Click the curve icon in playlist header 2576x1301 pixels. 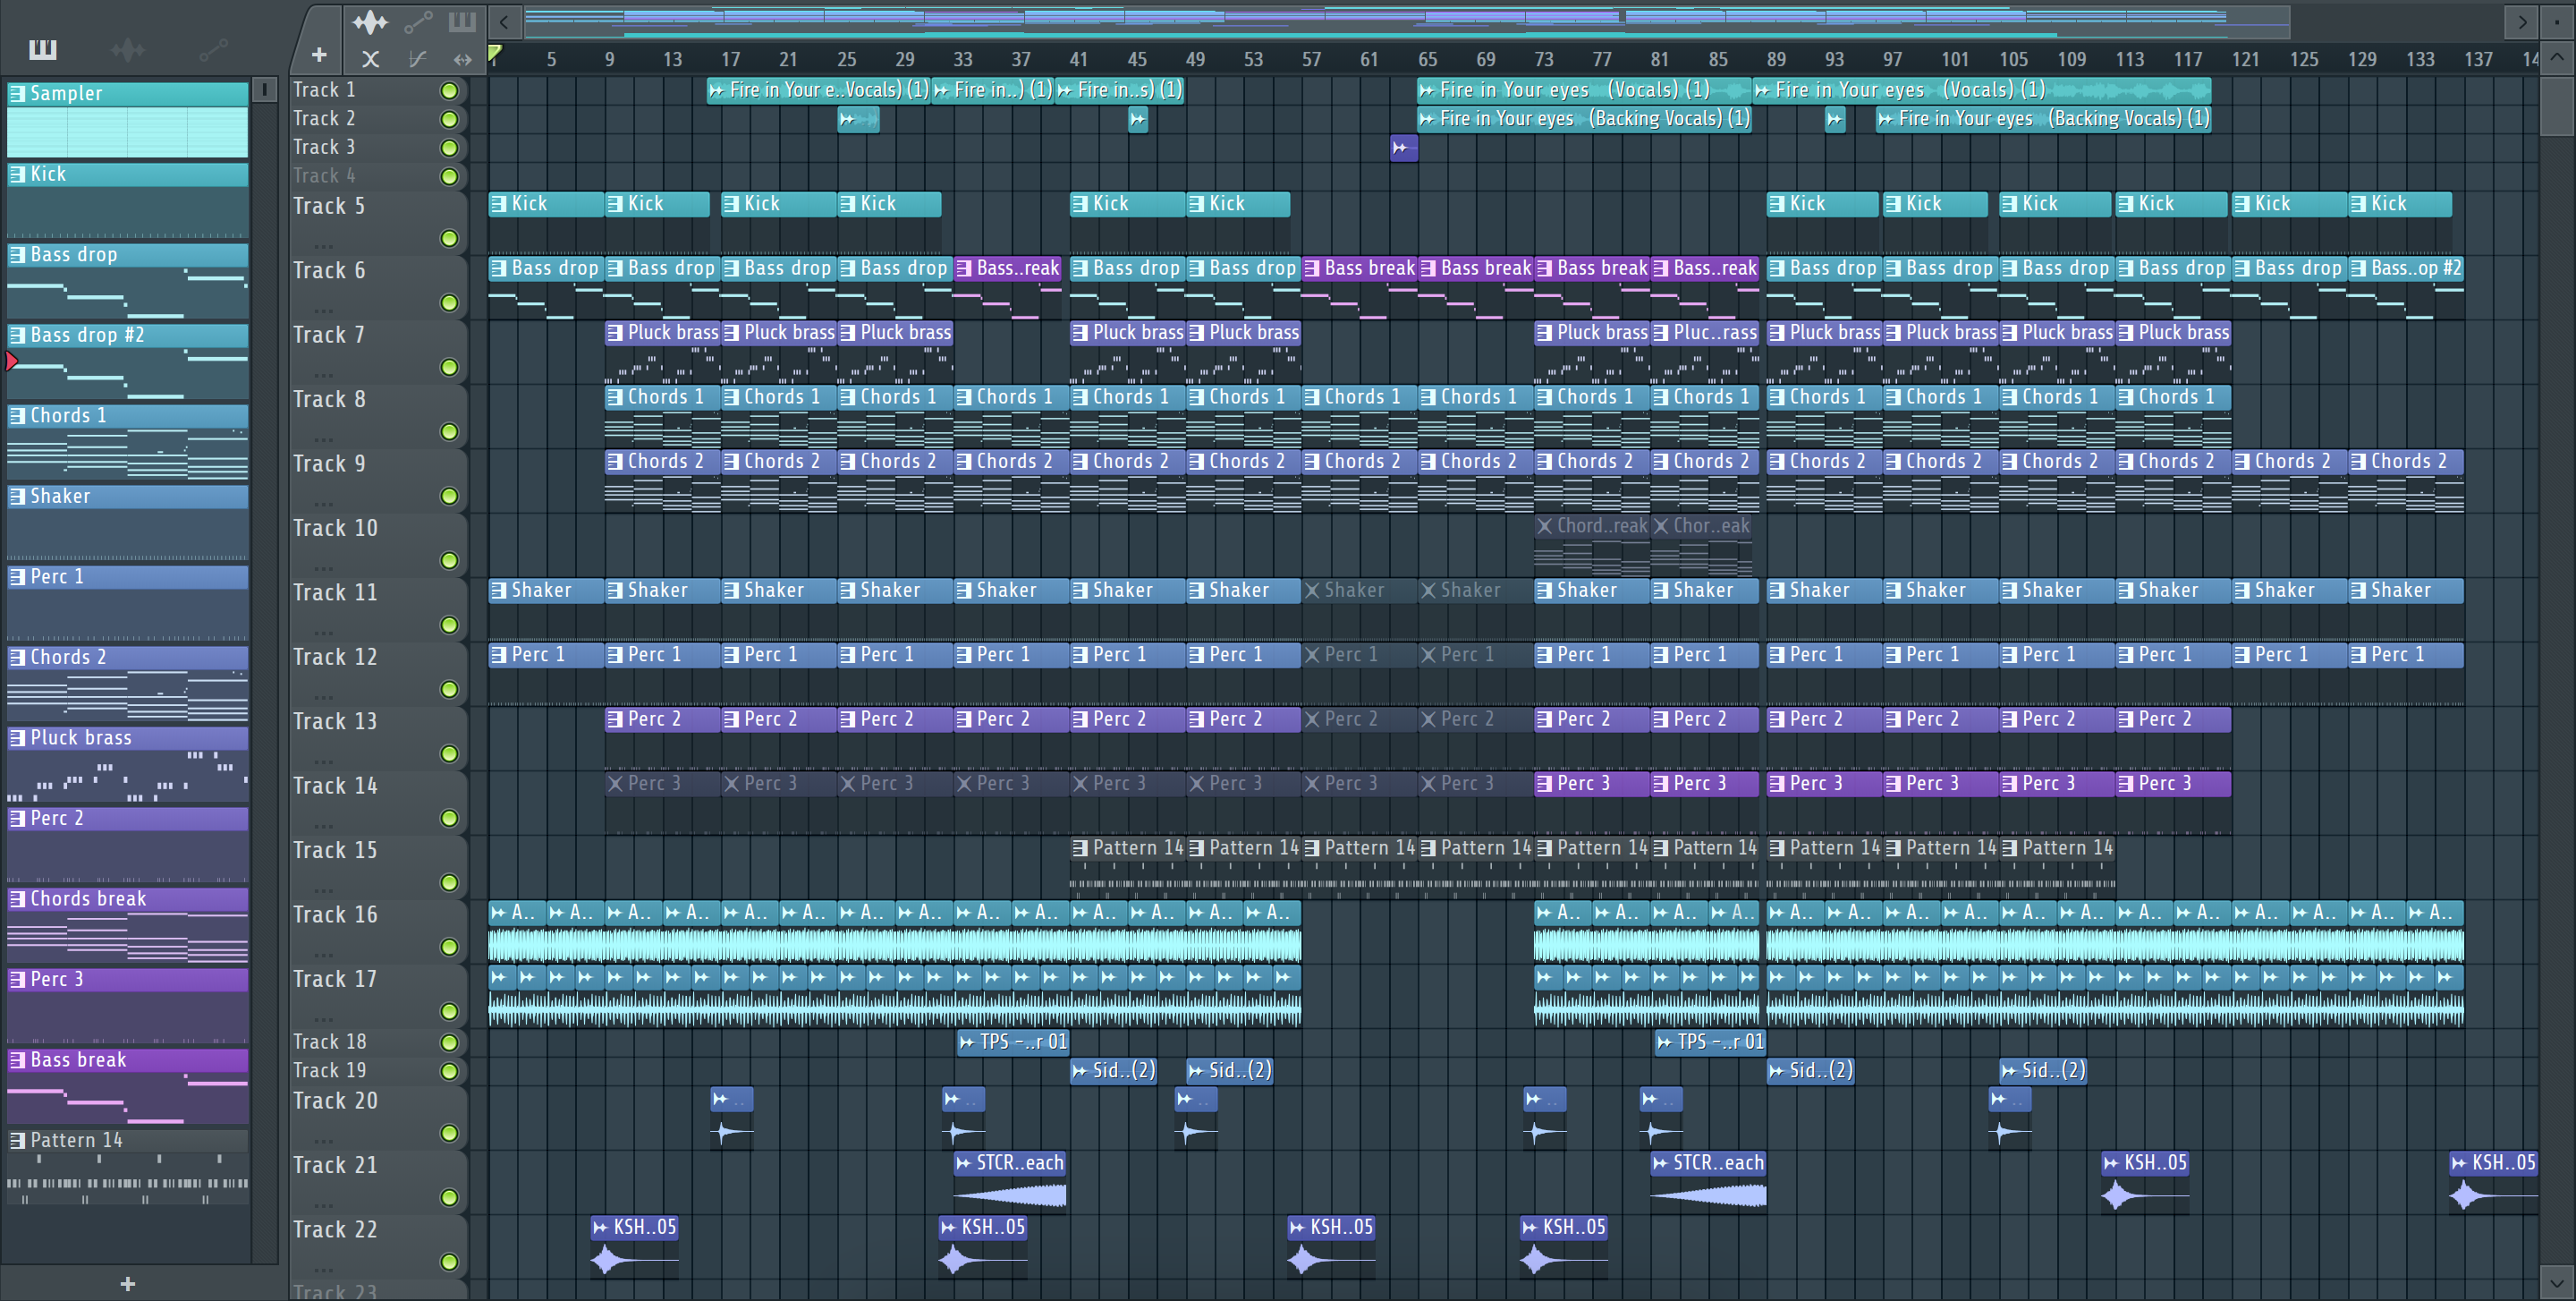point(418,59)
